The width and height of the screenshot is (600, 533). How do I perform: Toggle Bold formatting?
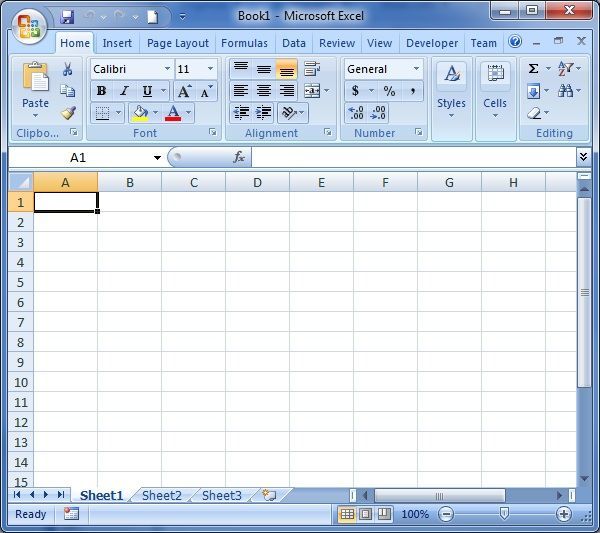(x=101, y=91)
